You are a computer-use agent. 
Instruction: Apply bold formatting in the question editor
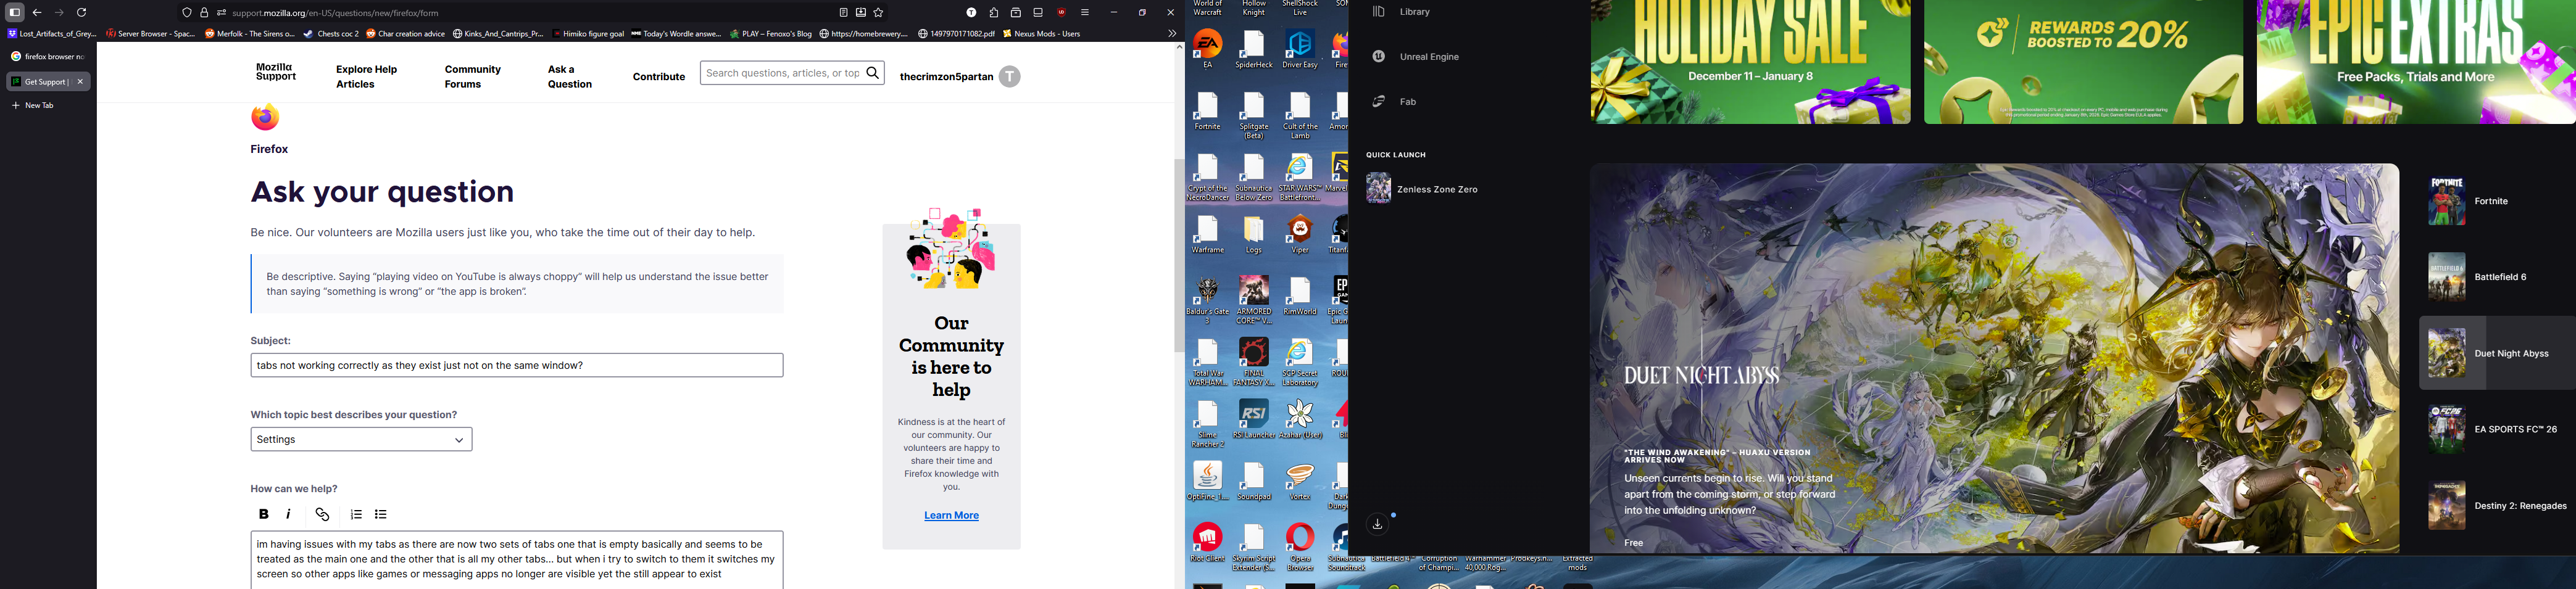[264, 514]
